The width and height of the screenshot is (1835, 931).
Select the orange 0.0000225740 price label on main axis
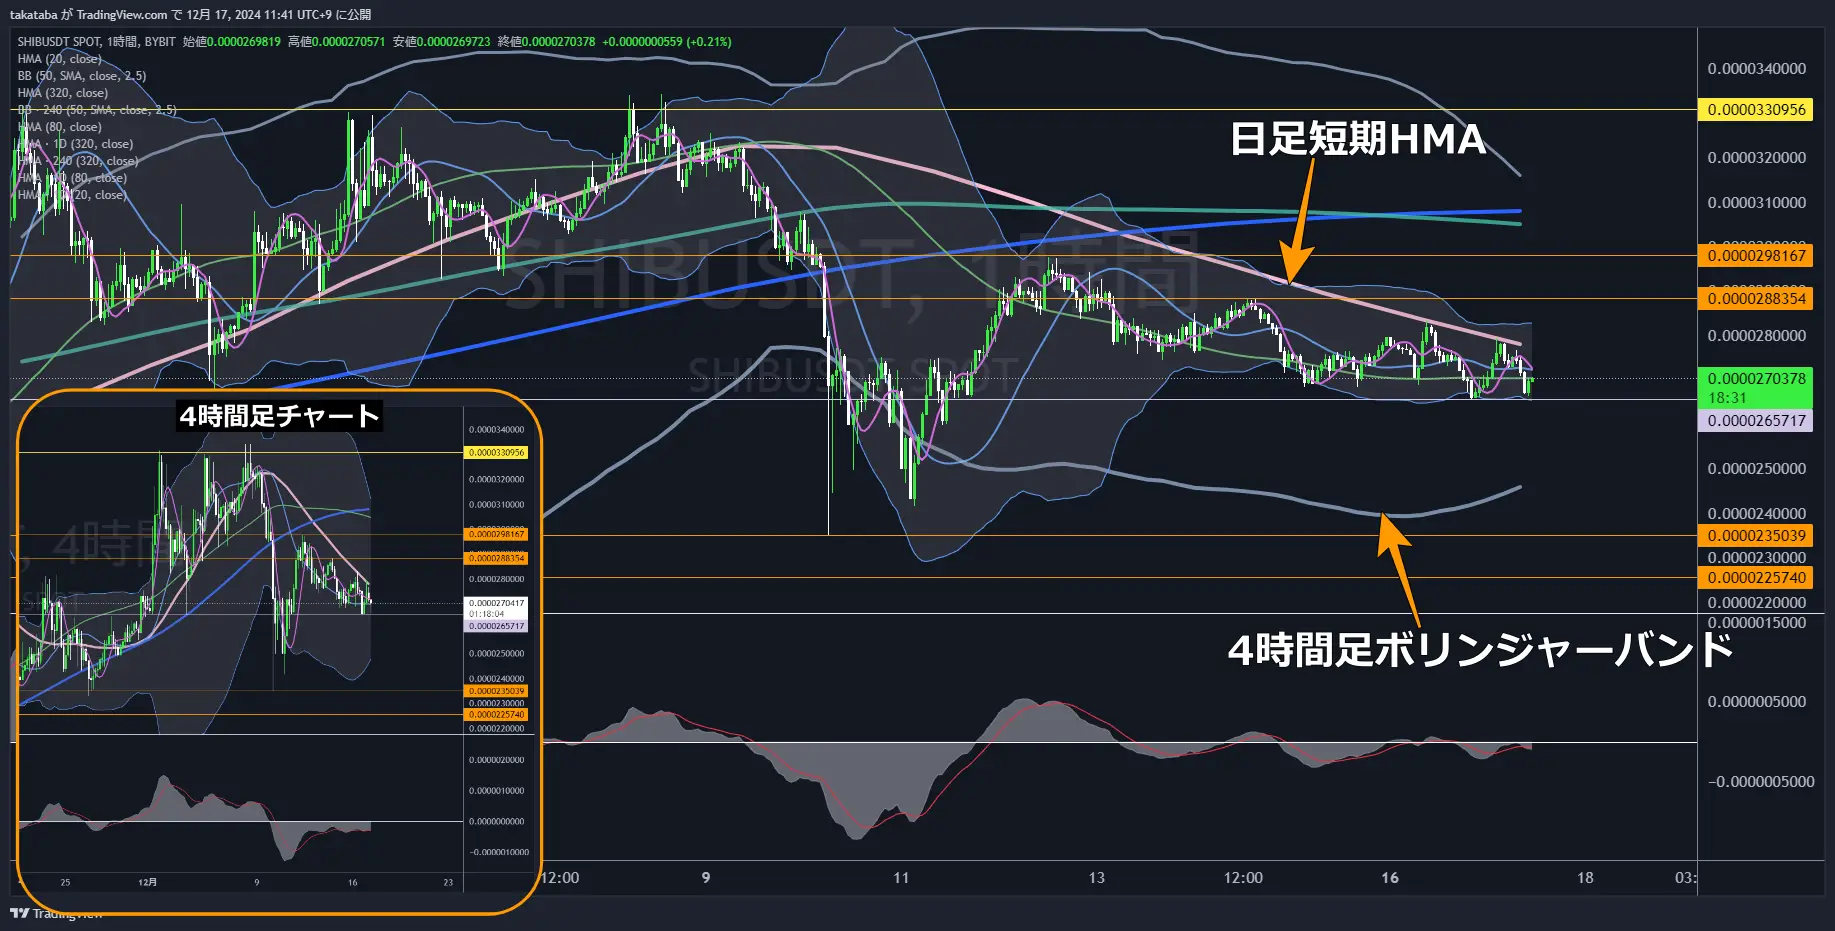click(x=1756, y=578)
